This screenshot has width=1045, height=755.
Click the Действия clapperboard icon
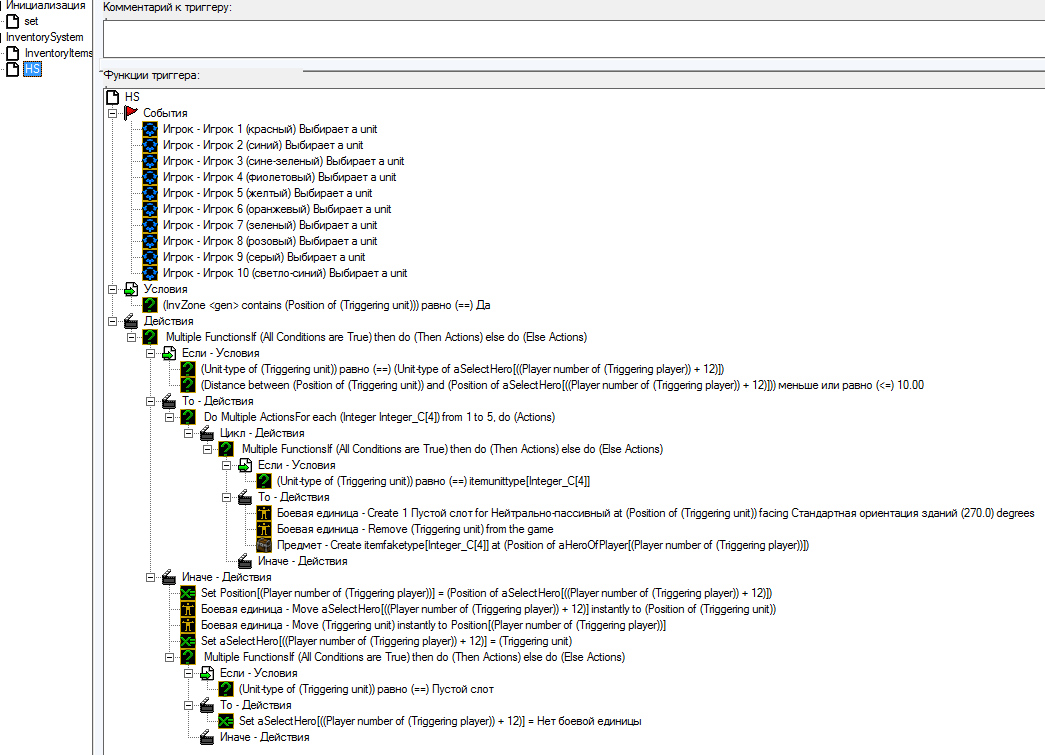pos(131,321)
